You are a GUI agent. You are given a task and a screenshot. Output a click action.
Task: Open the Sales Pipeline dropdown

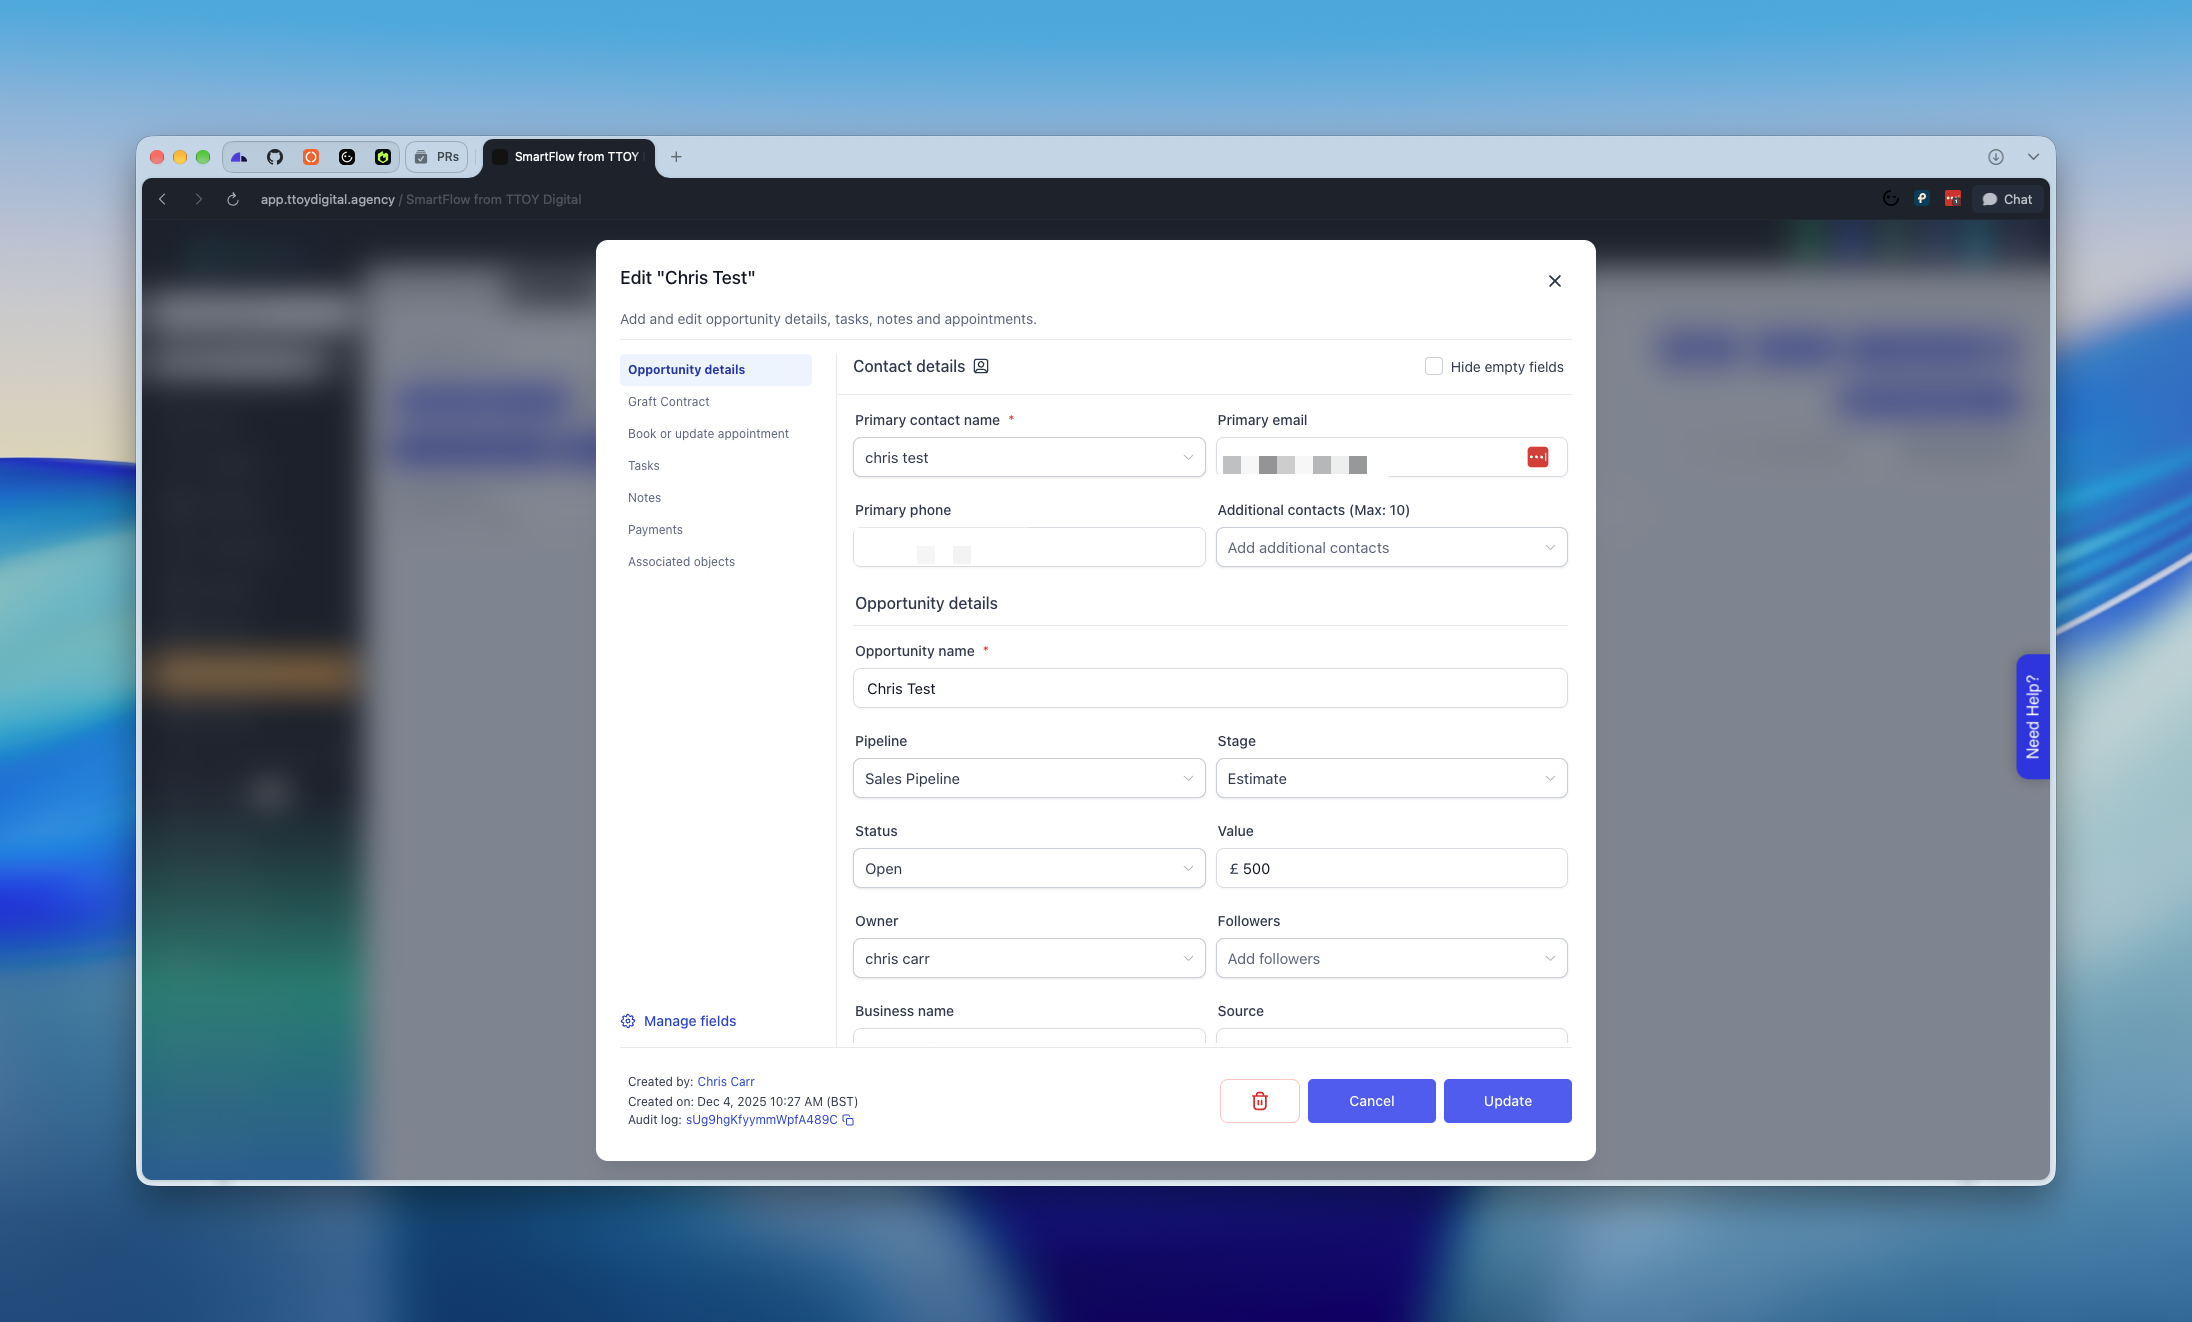(x=1029, y=778)
